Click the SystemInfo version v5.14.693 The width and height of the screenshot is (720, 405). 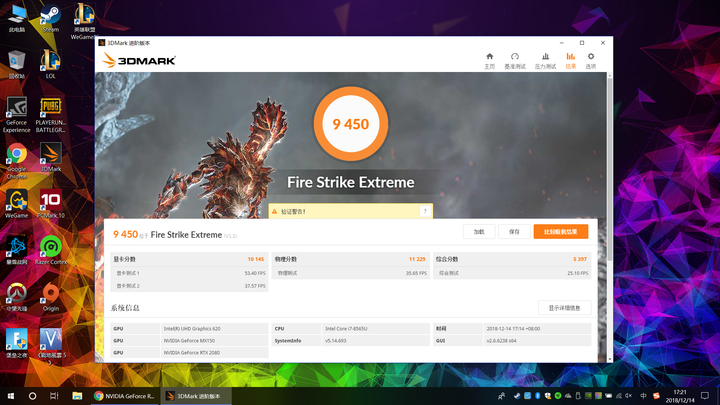pos(336,341)
